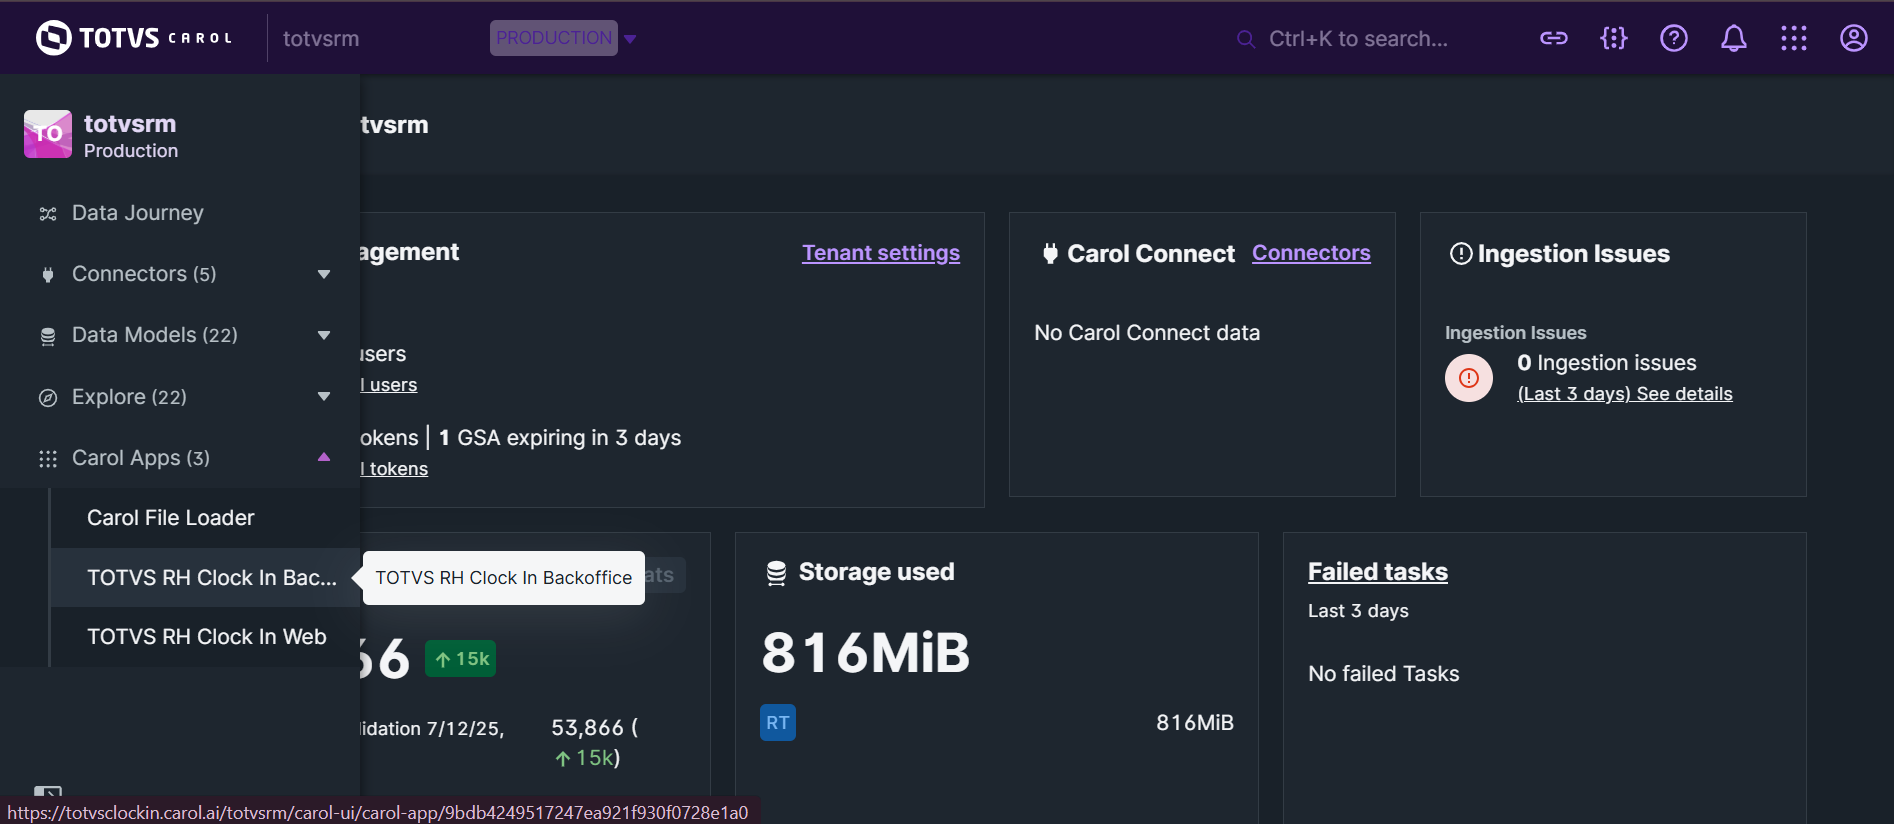This screenshot has width=1894, height=824.
Task: Open Data Journey in the sidebar
Action: [x=137, y=213]
